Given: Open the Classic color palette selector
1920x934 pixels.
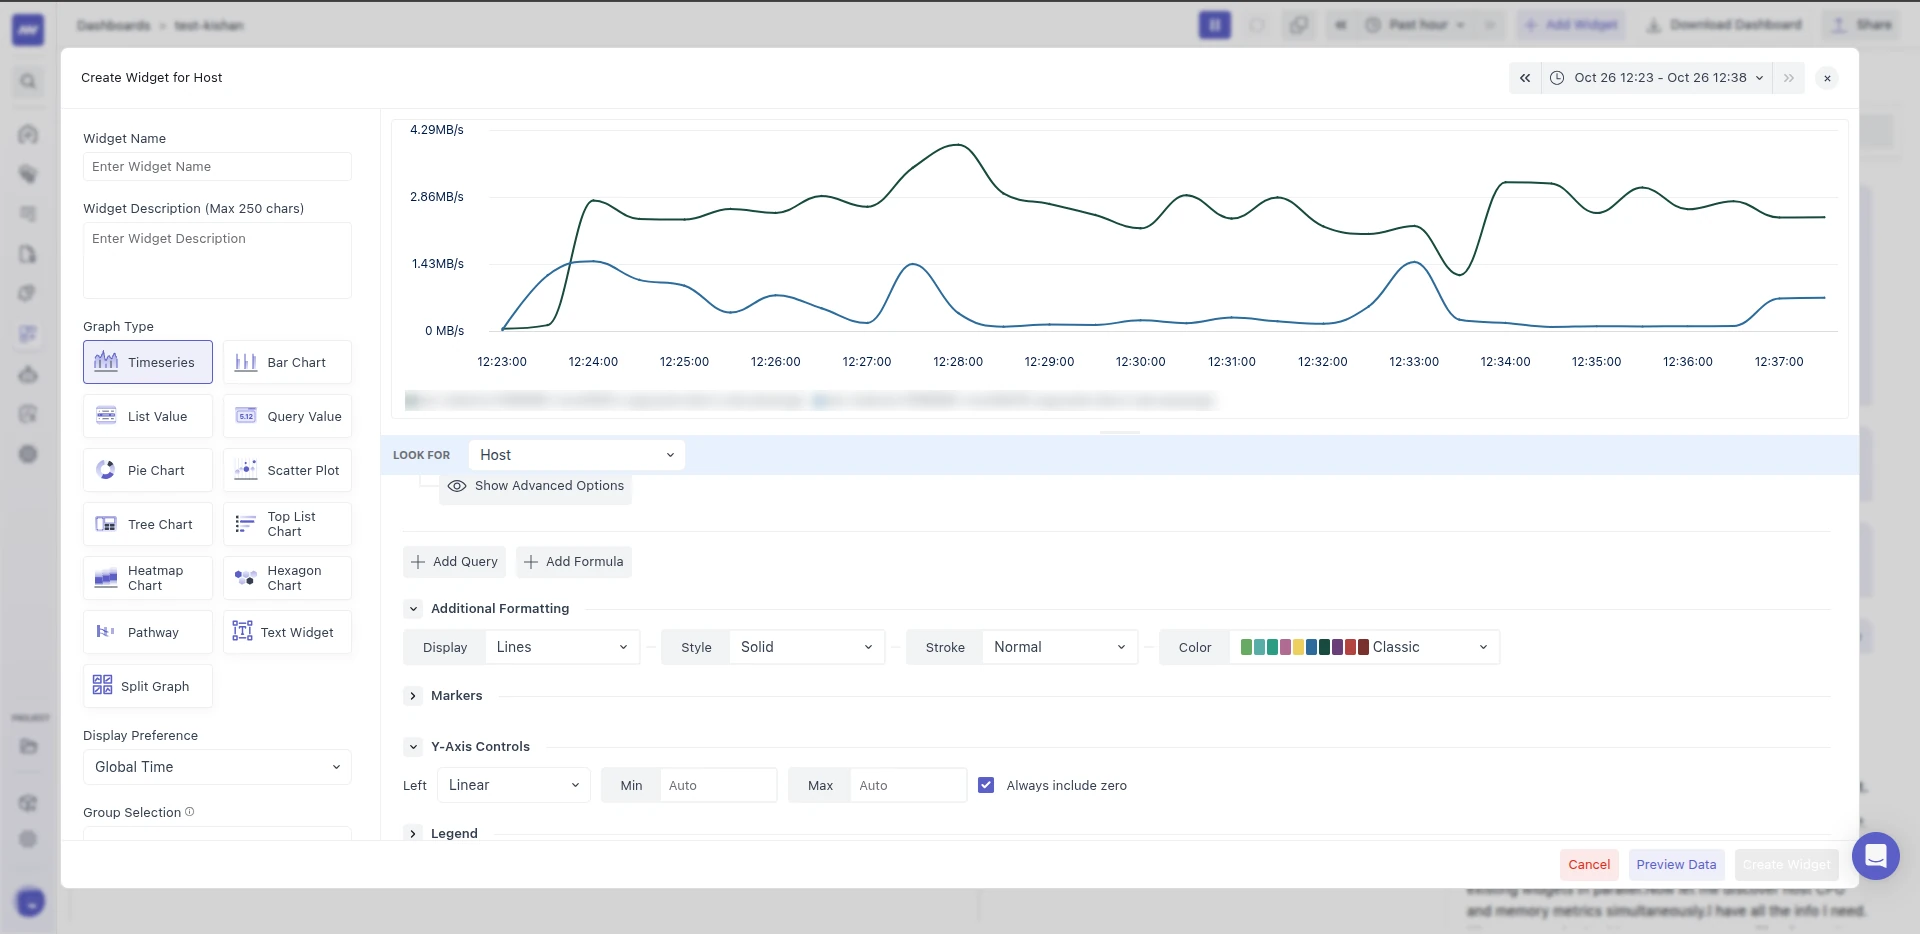Looking at the screenshot, I should [x=1364, y=647].
